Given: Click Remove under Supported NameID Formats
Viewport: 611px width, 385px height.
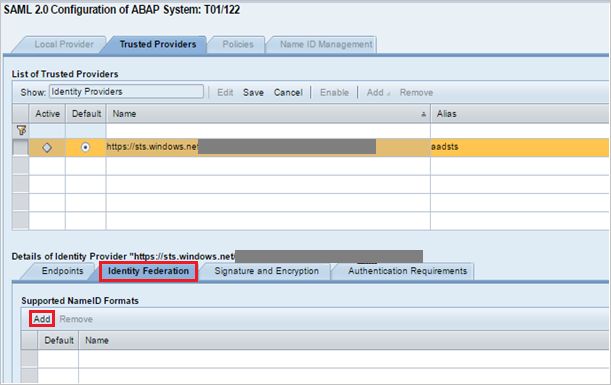Looking at the screenshot, I should (76, 319).
